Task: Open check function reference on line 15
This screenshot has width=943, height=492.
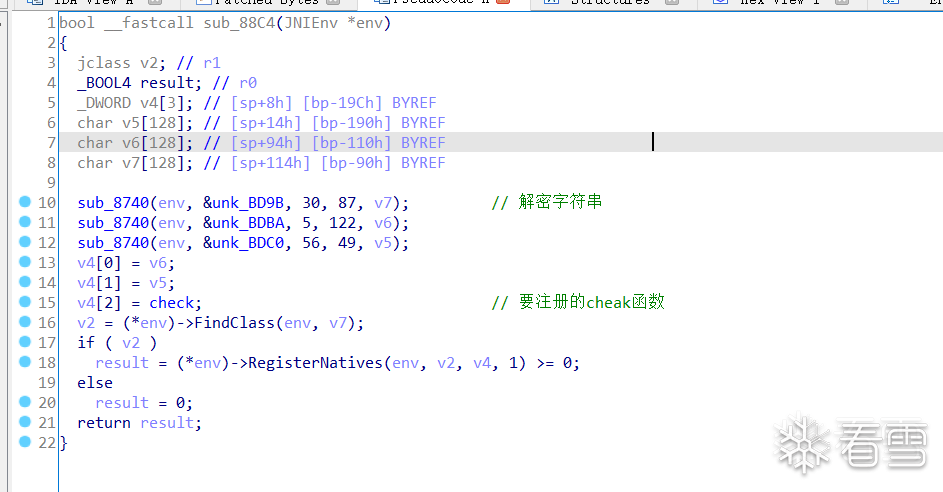Action: click(x=171, y=303)
